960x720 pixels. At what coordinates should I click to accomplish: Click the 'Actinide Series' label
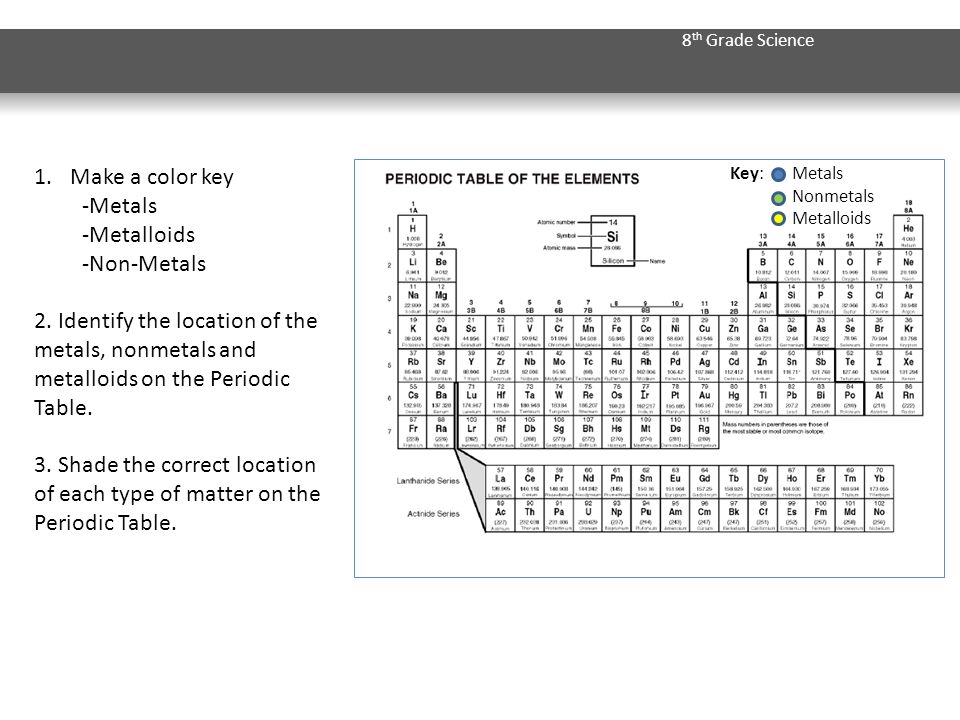pos(433,514)
